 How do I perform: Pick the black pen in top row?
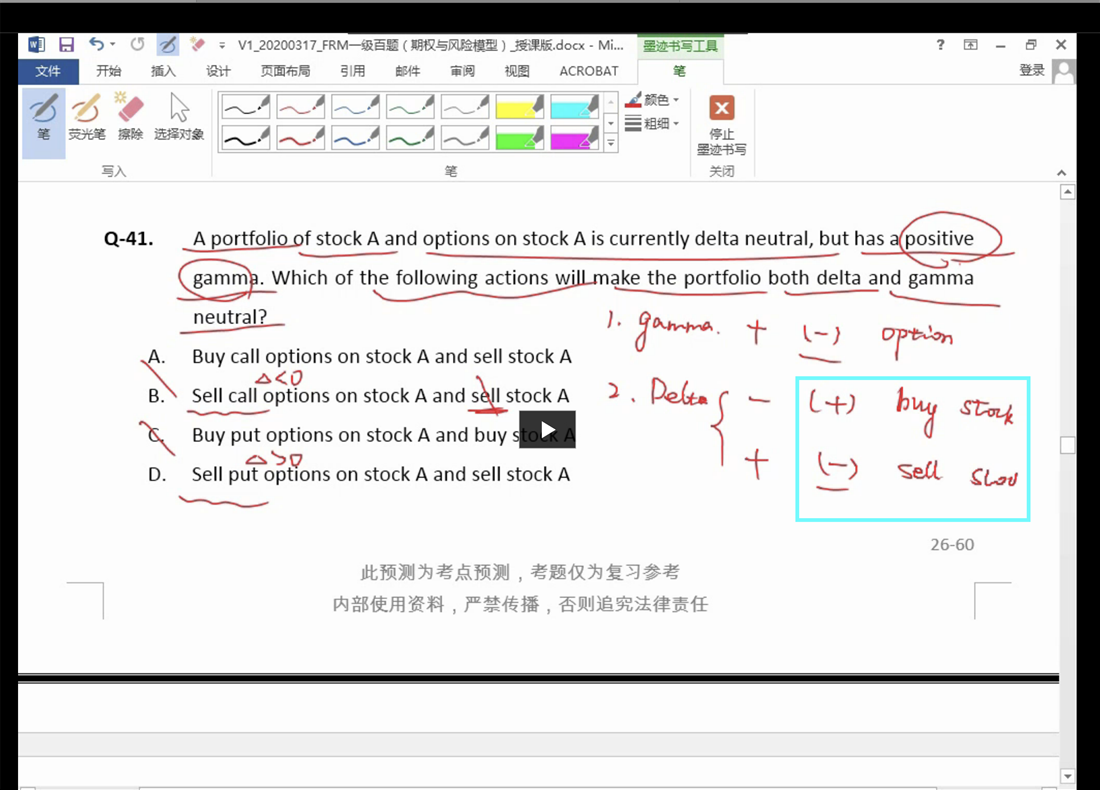tap(246, 107)
